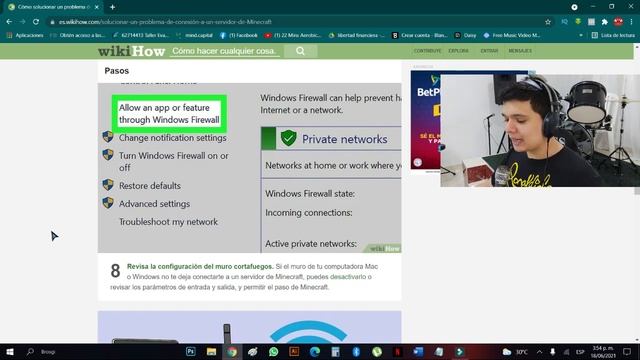Viewport: 640px width, 360px height.
Task: Reload the wikiHow page
Action: [36, 22]
